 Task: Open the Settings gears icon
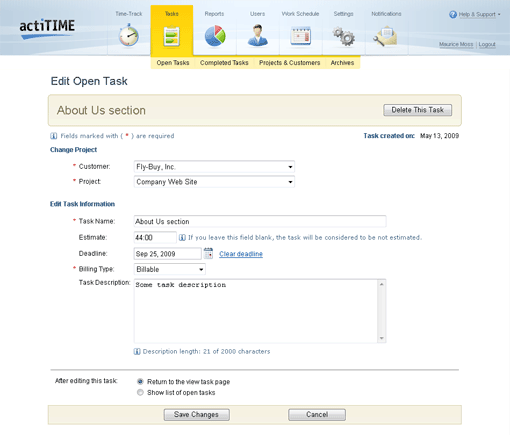[343, 36]
